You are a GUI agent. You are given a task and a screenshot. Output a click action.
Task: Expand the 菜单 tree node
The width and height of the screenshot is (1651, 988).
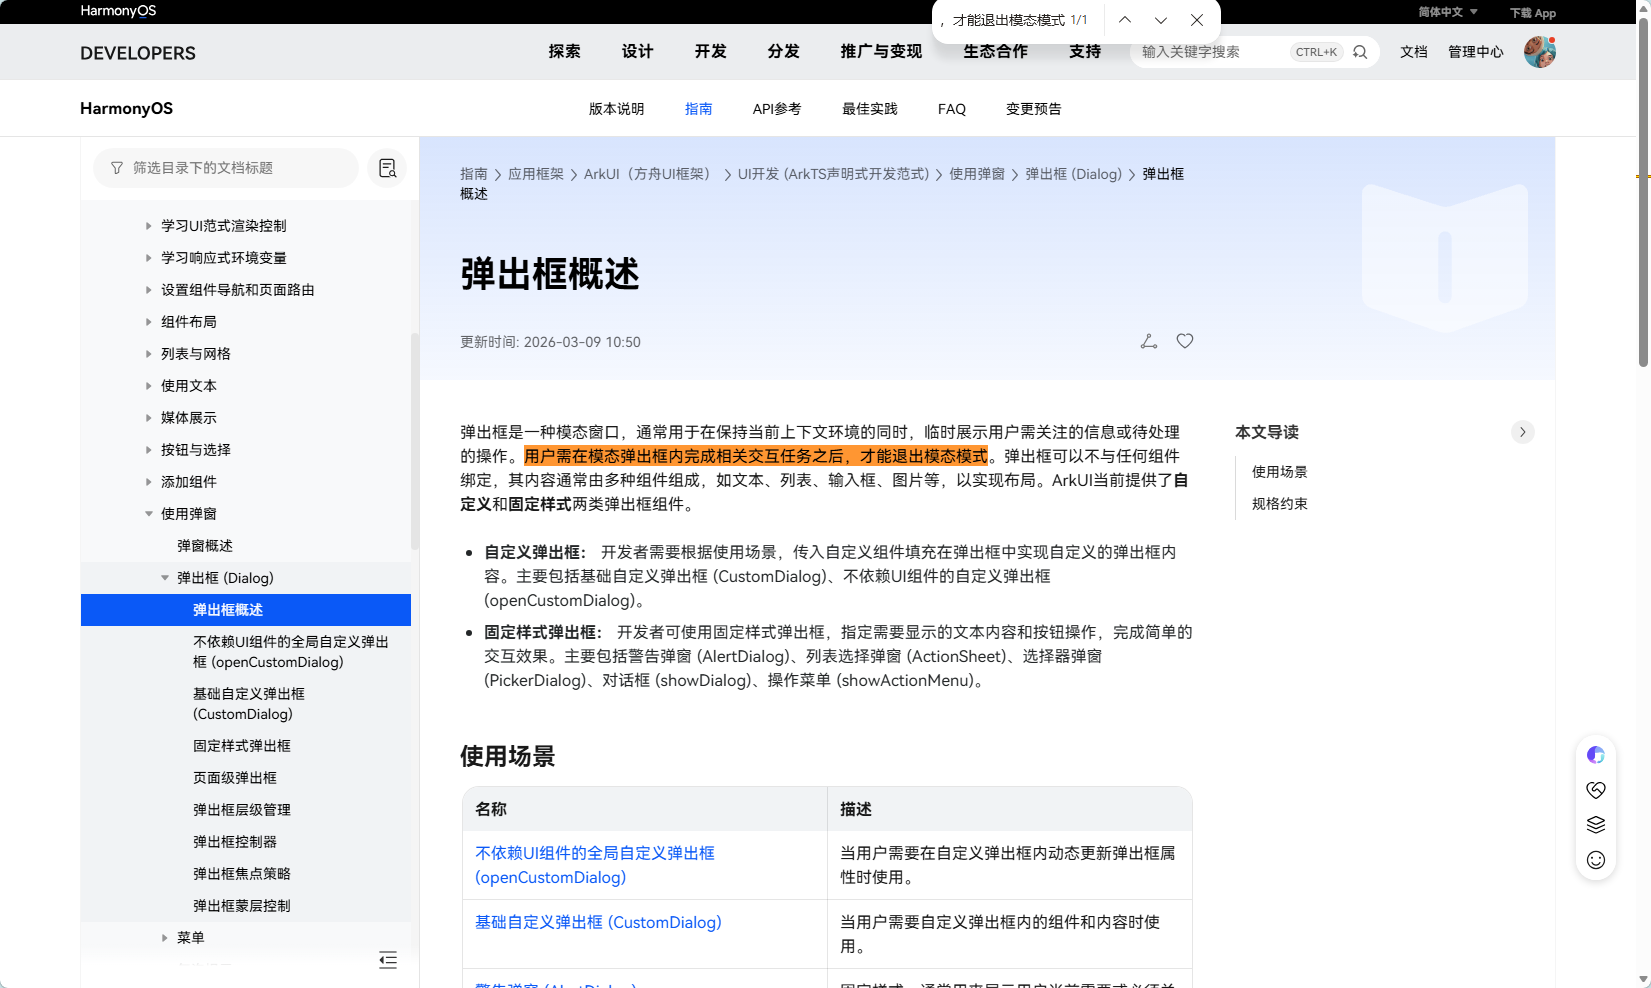[165, 938]
